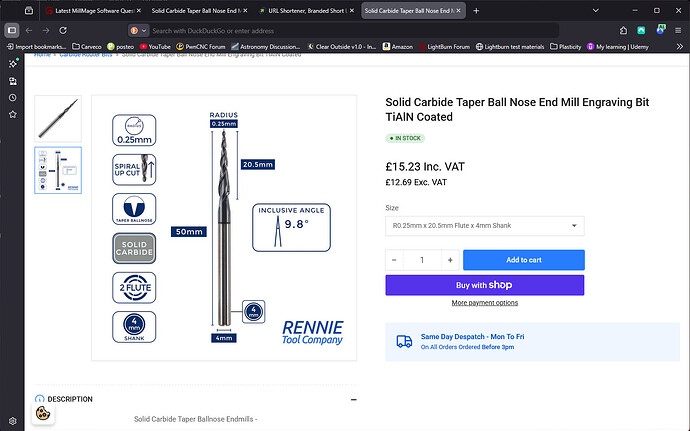690x431 pixels.
Task: Increase quantity with plus button
Action: 450,260
